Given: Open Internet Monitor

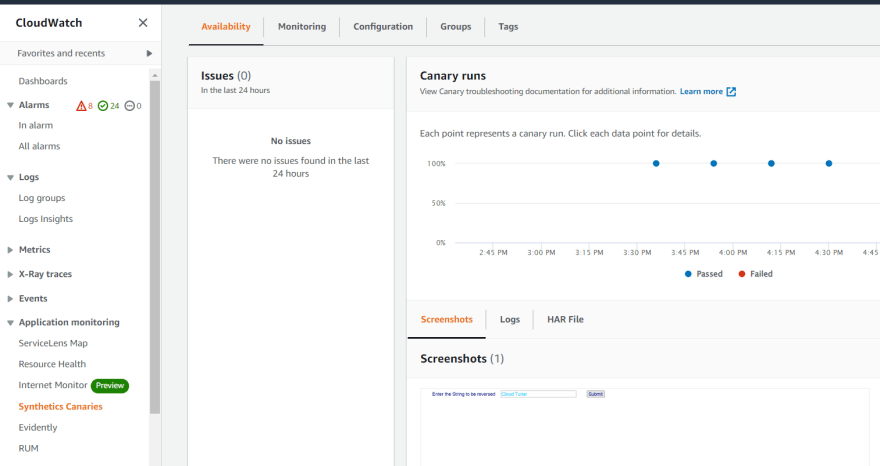Looking at the screenshot, I should pyautogui.click(x=53, y=385).
